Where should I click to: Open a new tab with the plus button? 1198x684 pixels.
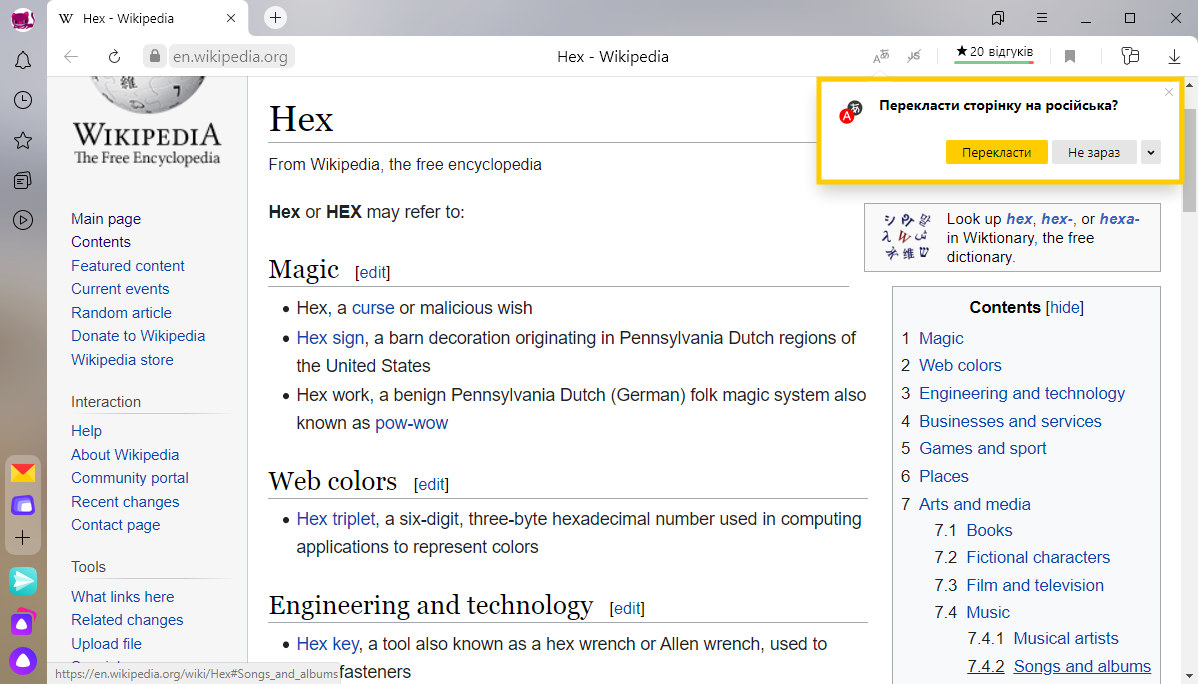pos(275,18)
